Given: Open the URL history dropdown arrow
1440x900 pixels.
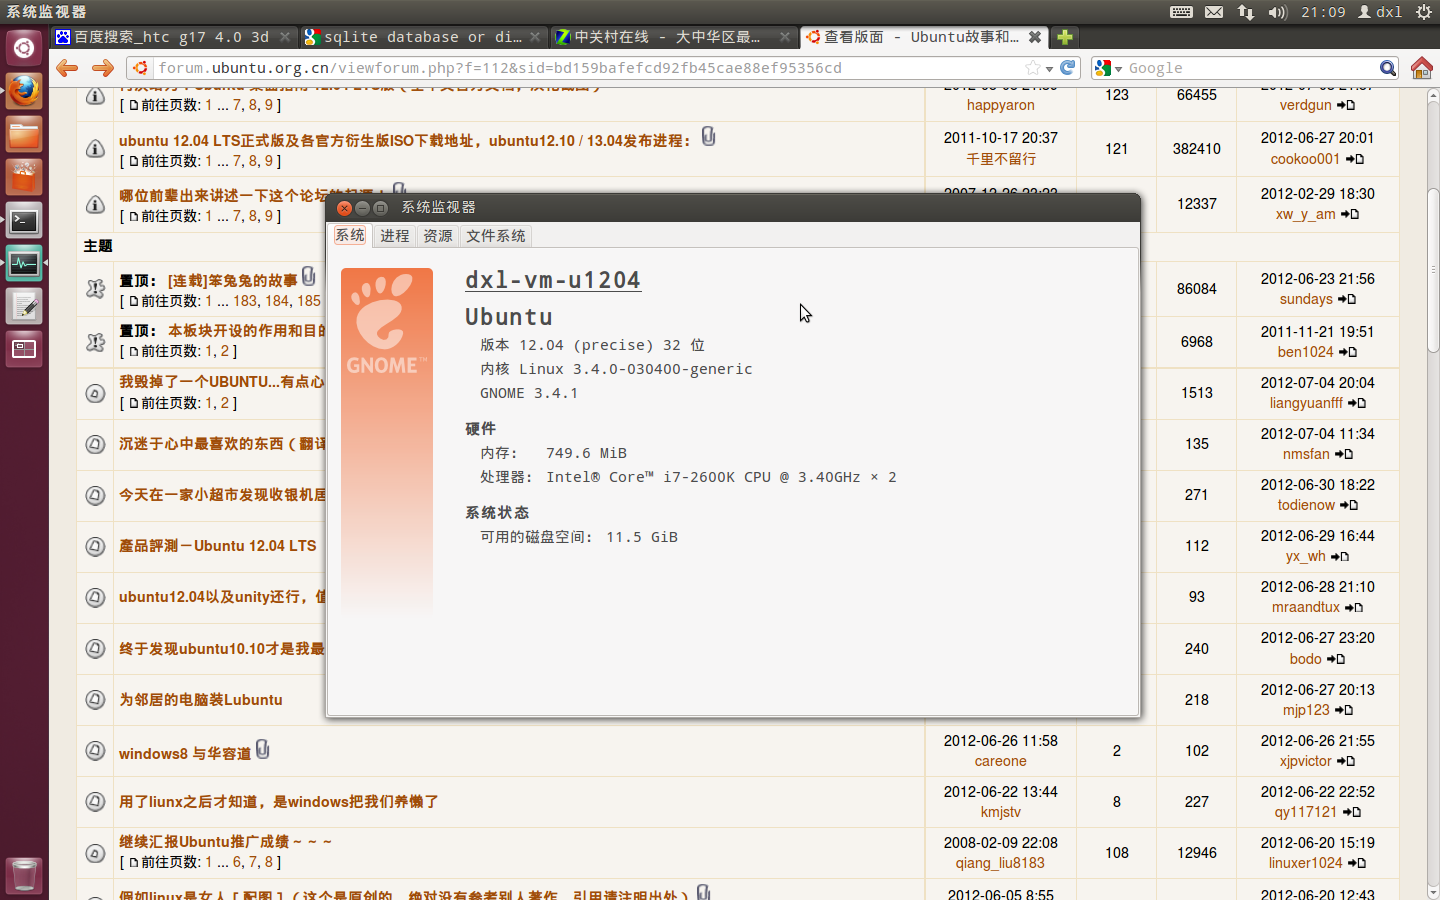Looking at the screenshot, I should (1049, 69).
